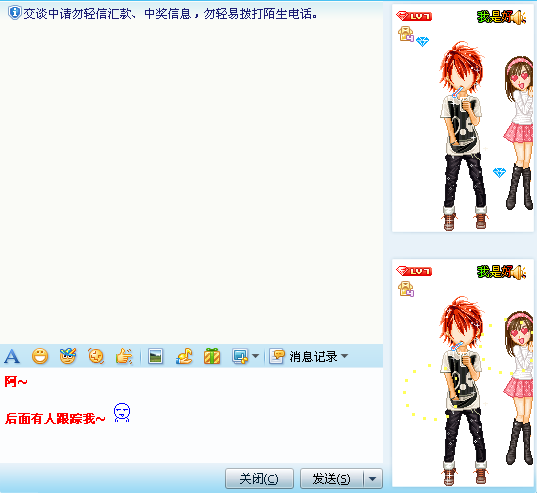The image size is (537, 493).
Task: Open the smiley emoticon picker
Action: 40,356
